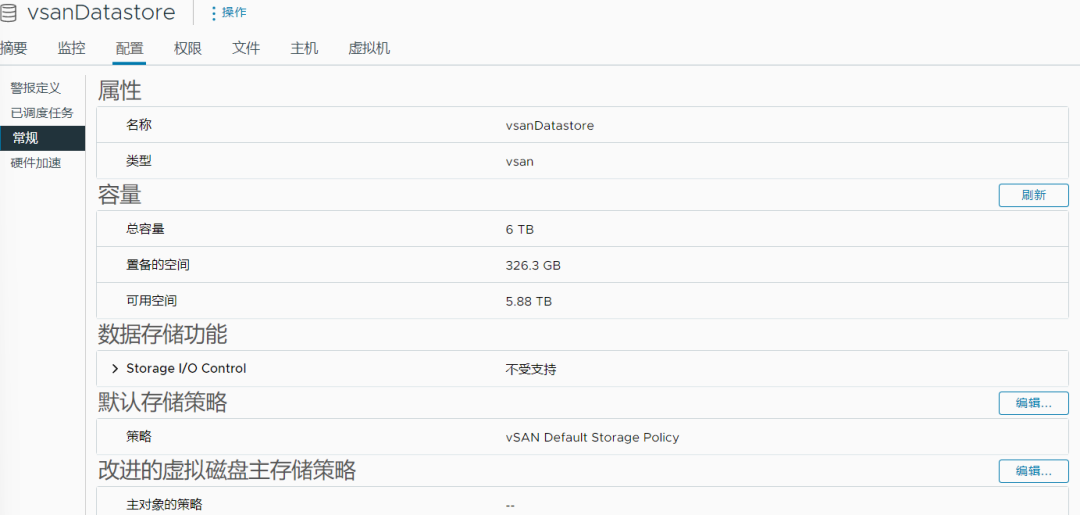Click the 类型 label
Viewport: 1080px width, 515px height.
pyautogui.click(x=138, y=161)
